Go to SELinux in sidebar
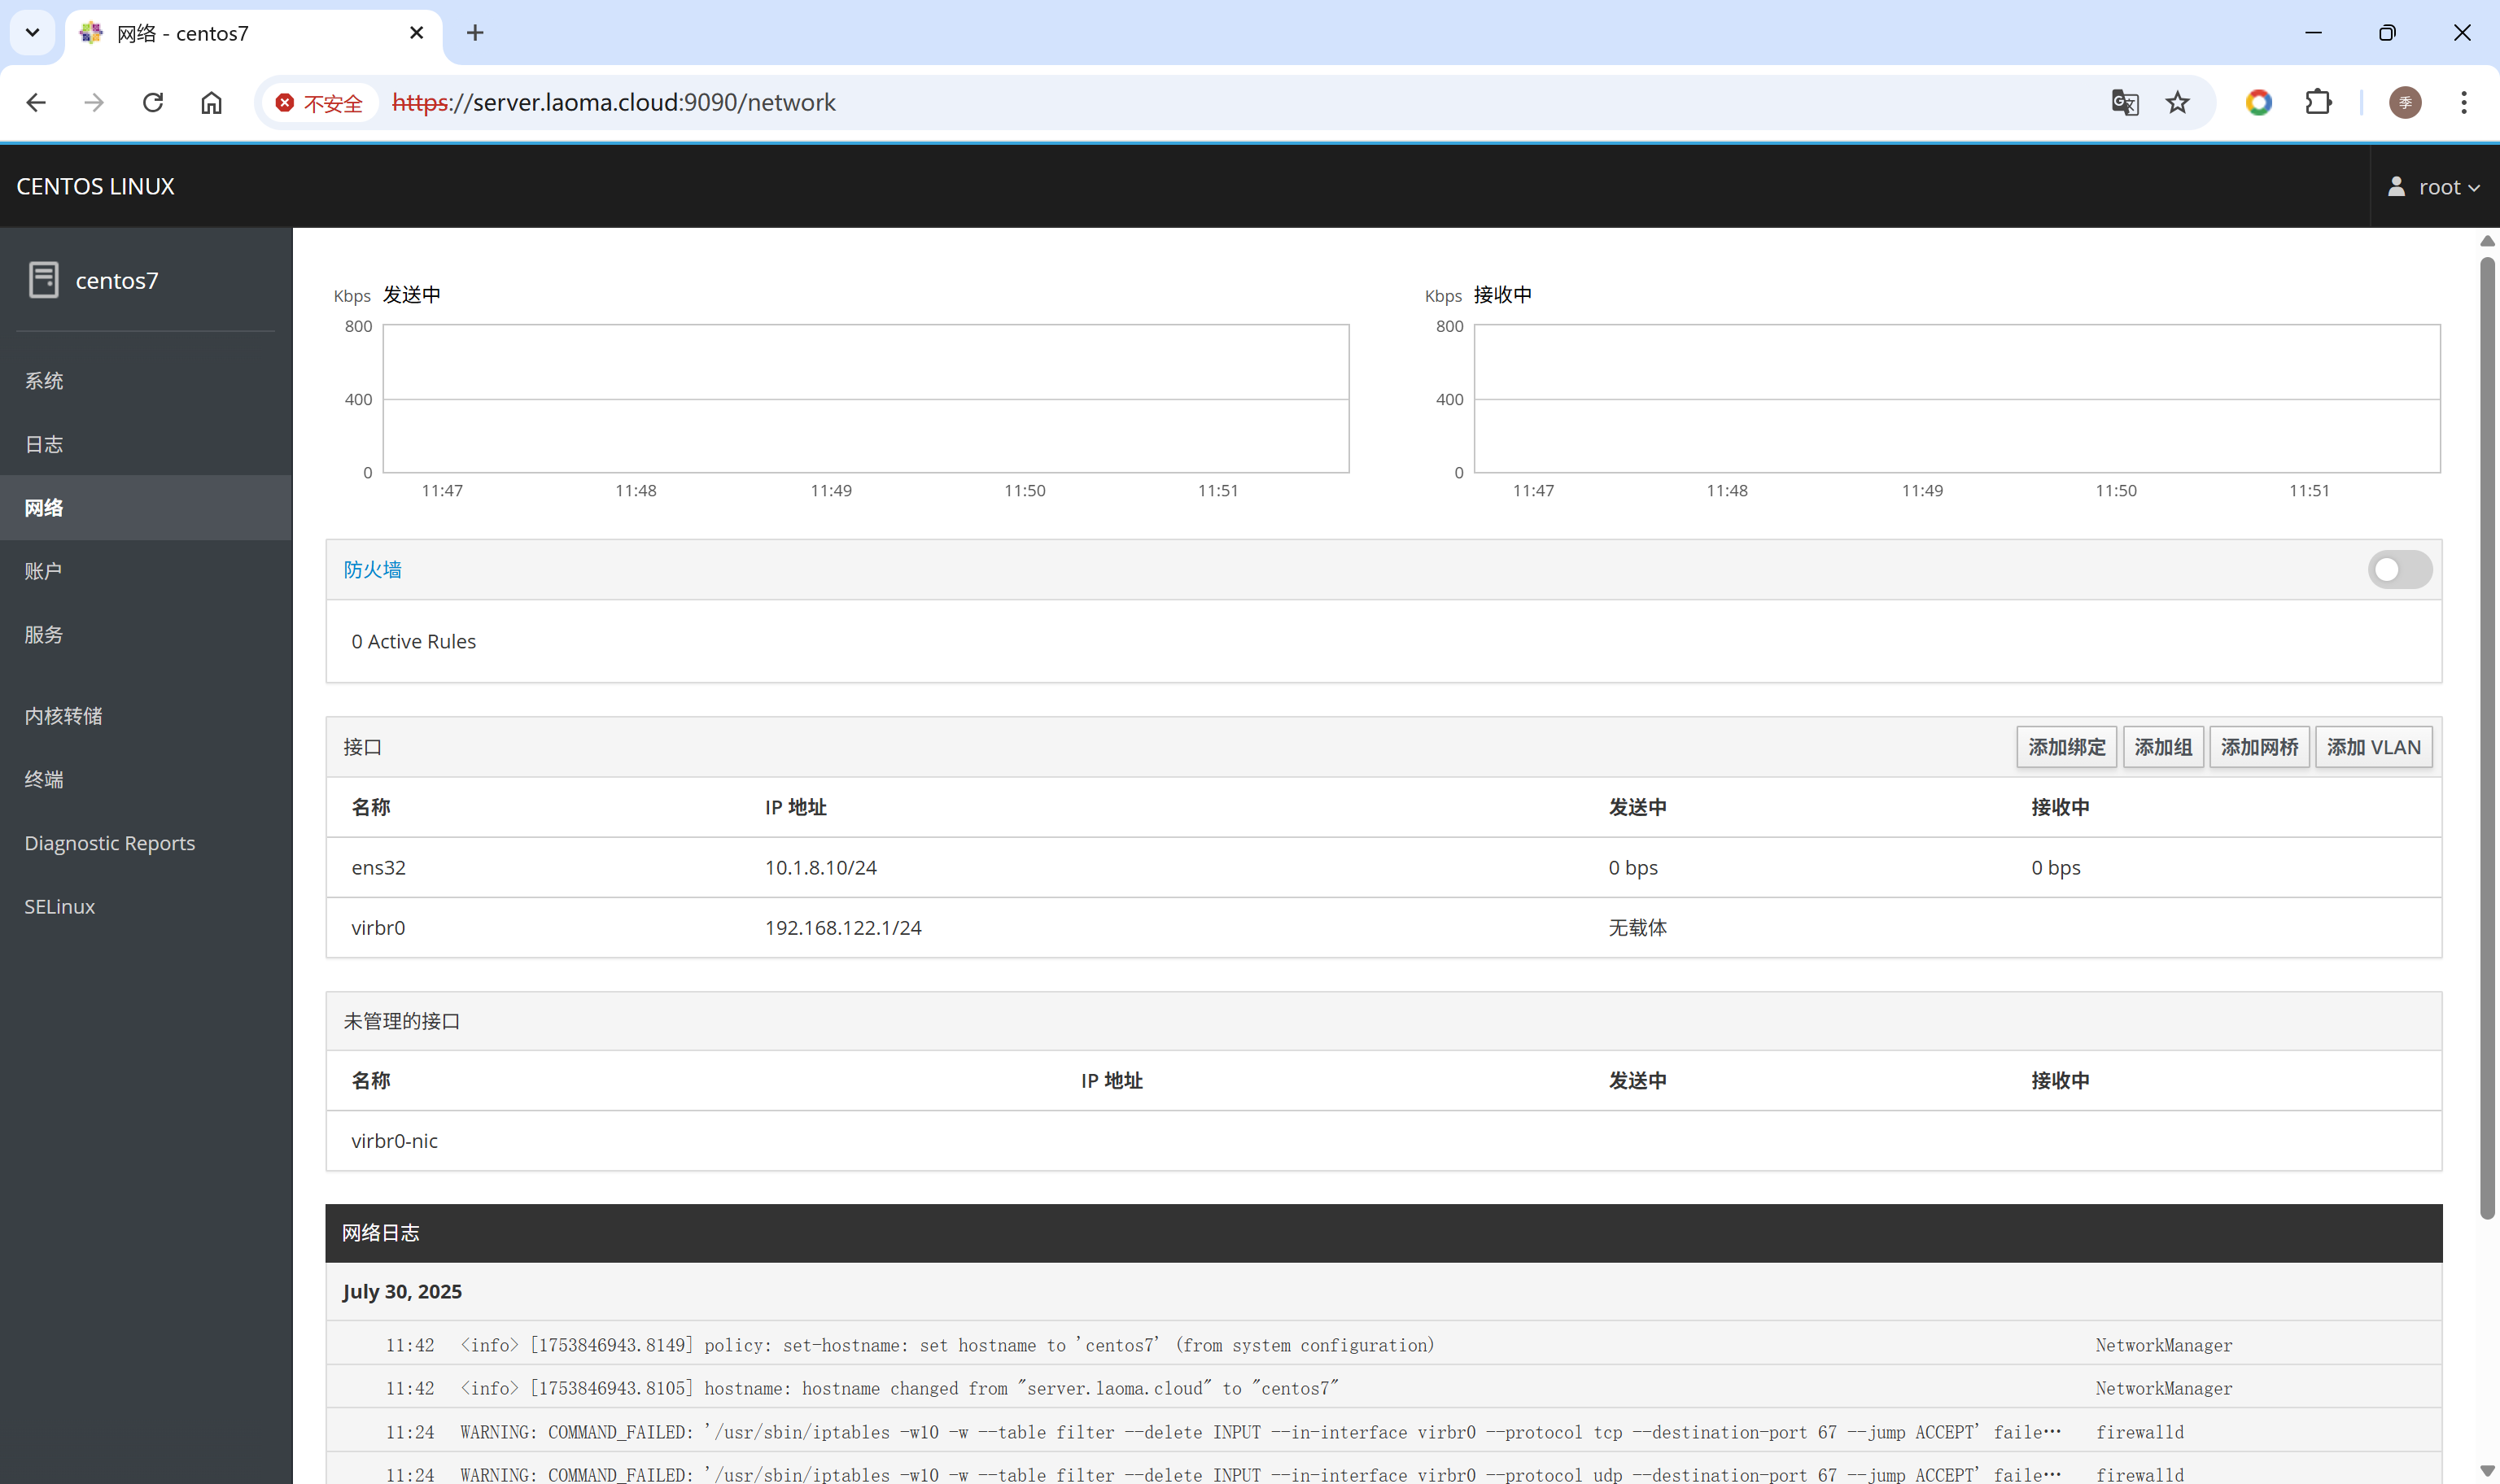 (x=60, y=906)
